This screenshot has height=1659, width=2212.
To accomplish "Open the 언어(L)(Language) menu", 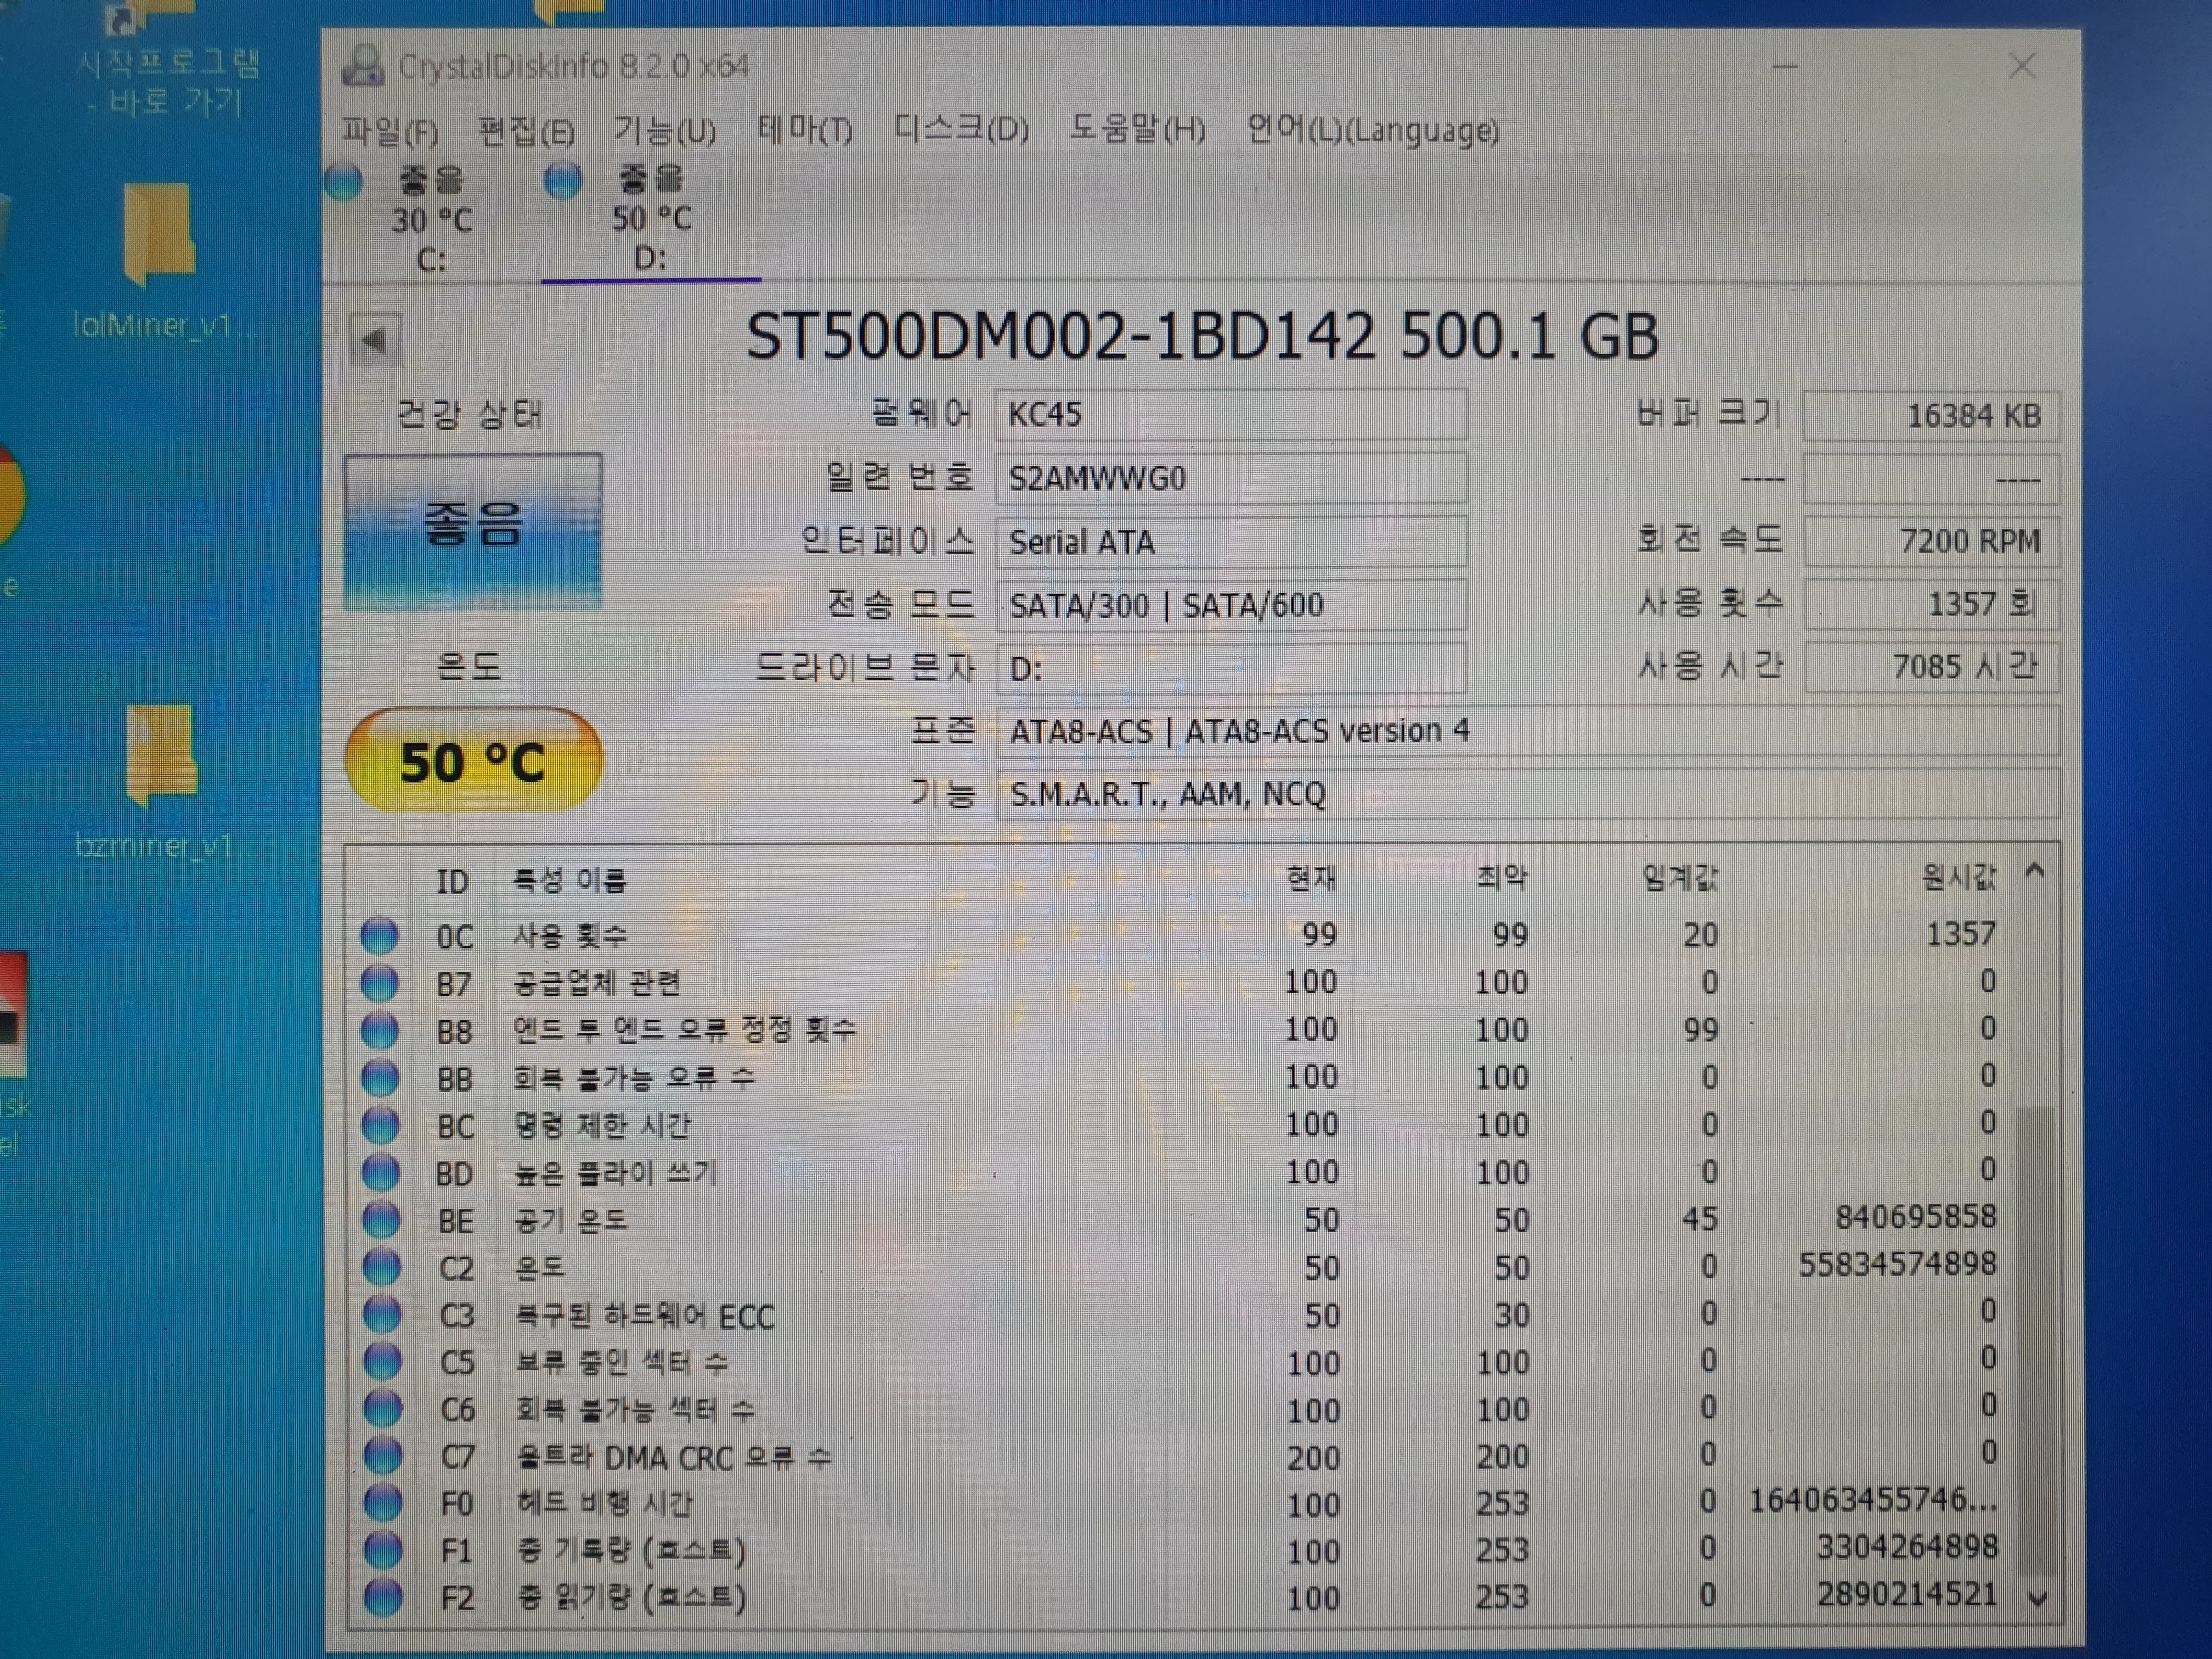I will (1372, 130).
